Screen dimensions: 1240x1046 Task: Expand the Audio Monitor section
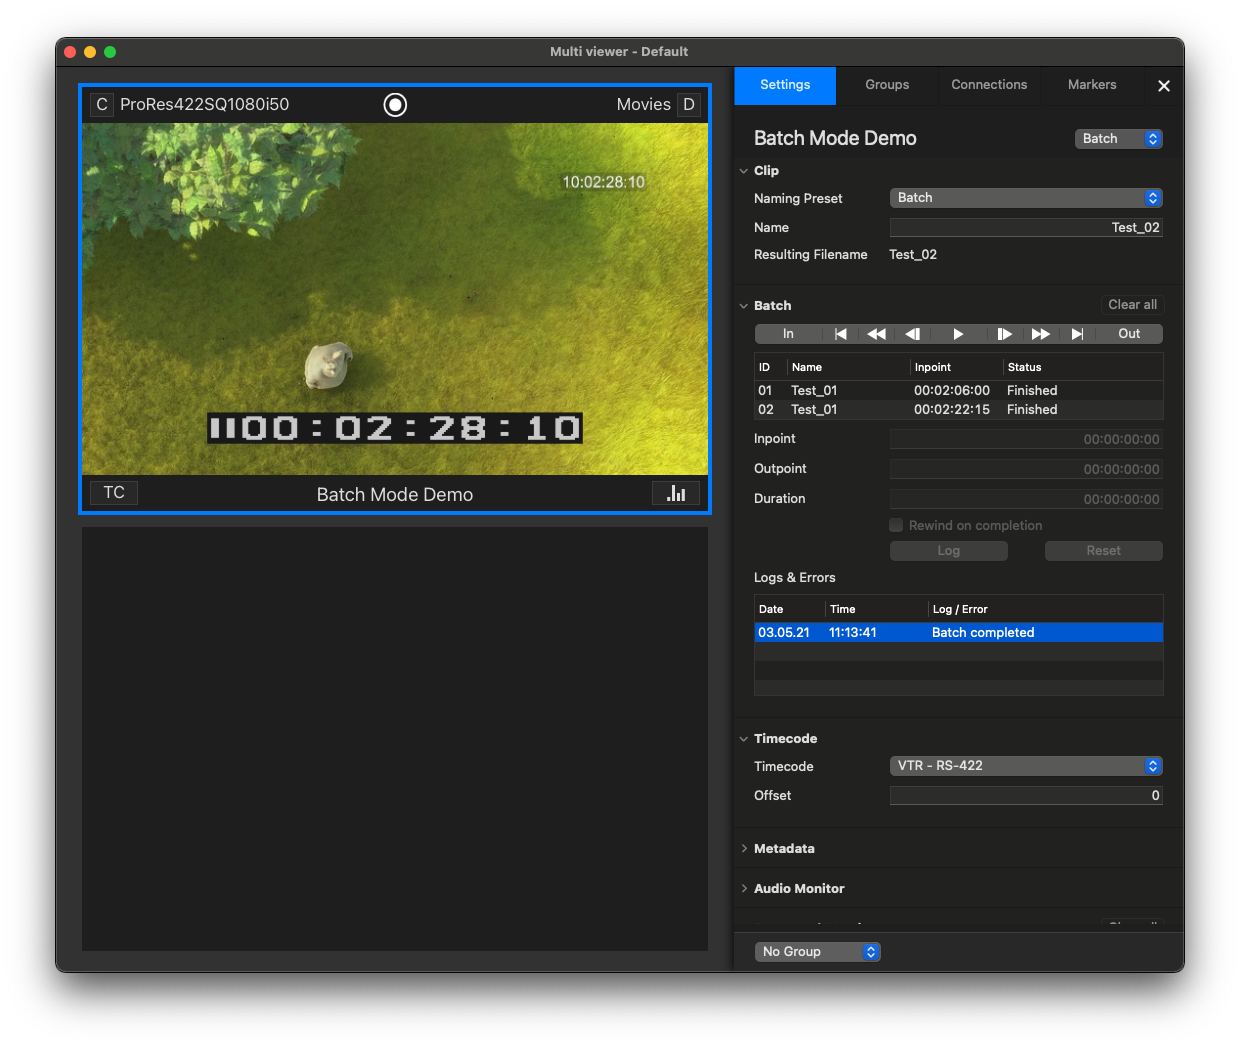click(744, 889)
